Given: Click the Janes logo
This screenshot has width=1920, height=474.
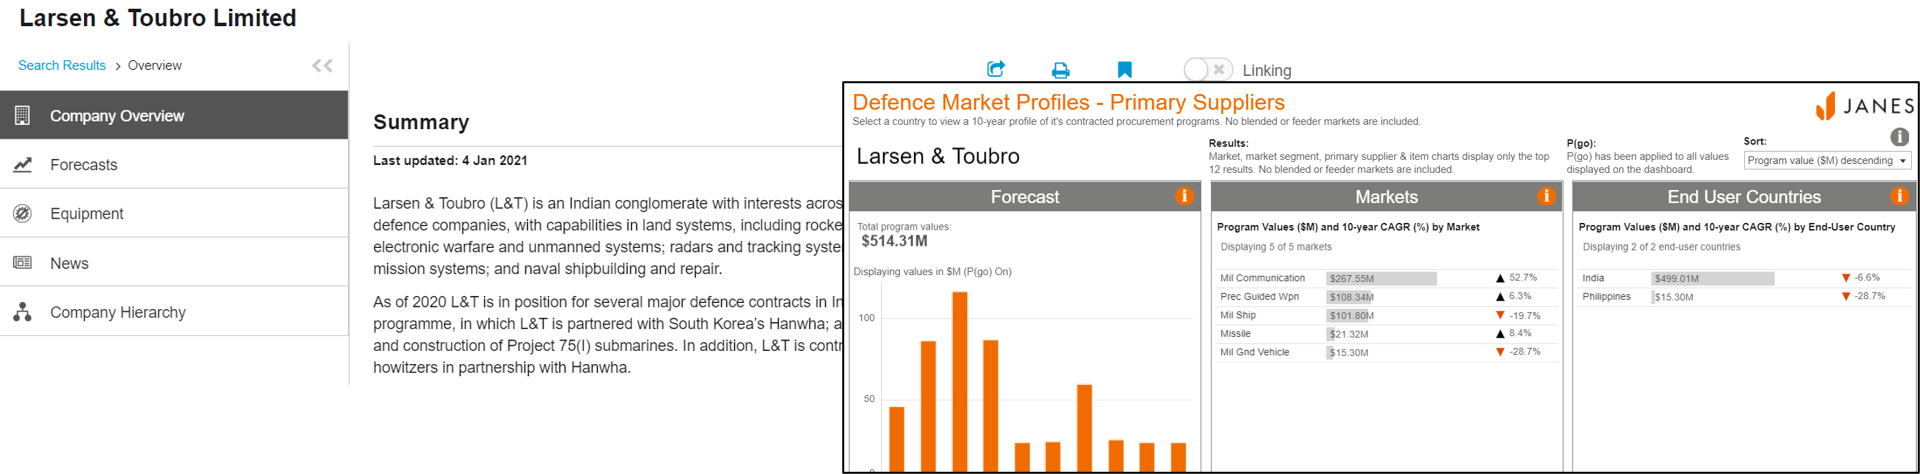Looking at the screenshot, I should click(x=1864, y=105).
